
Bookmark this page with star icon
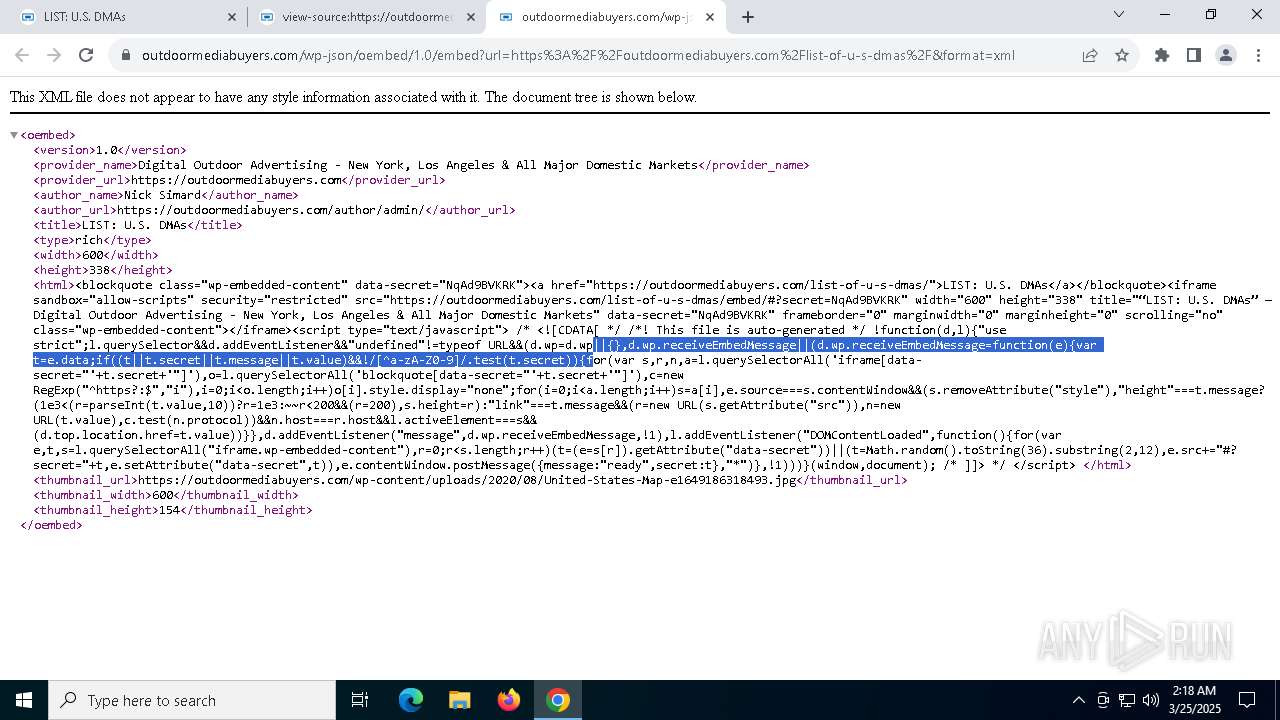tap(1122, 55)
